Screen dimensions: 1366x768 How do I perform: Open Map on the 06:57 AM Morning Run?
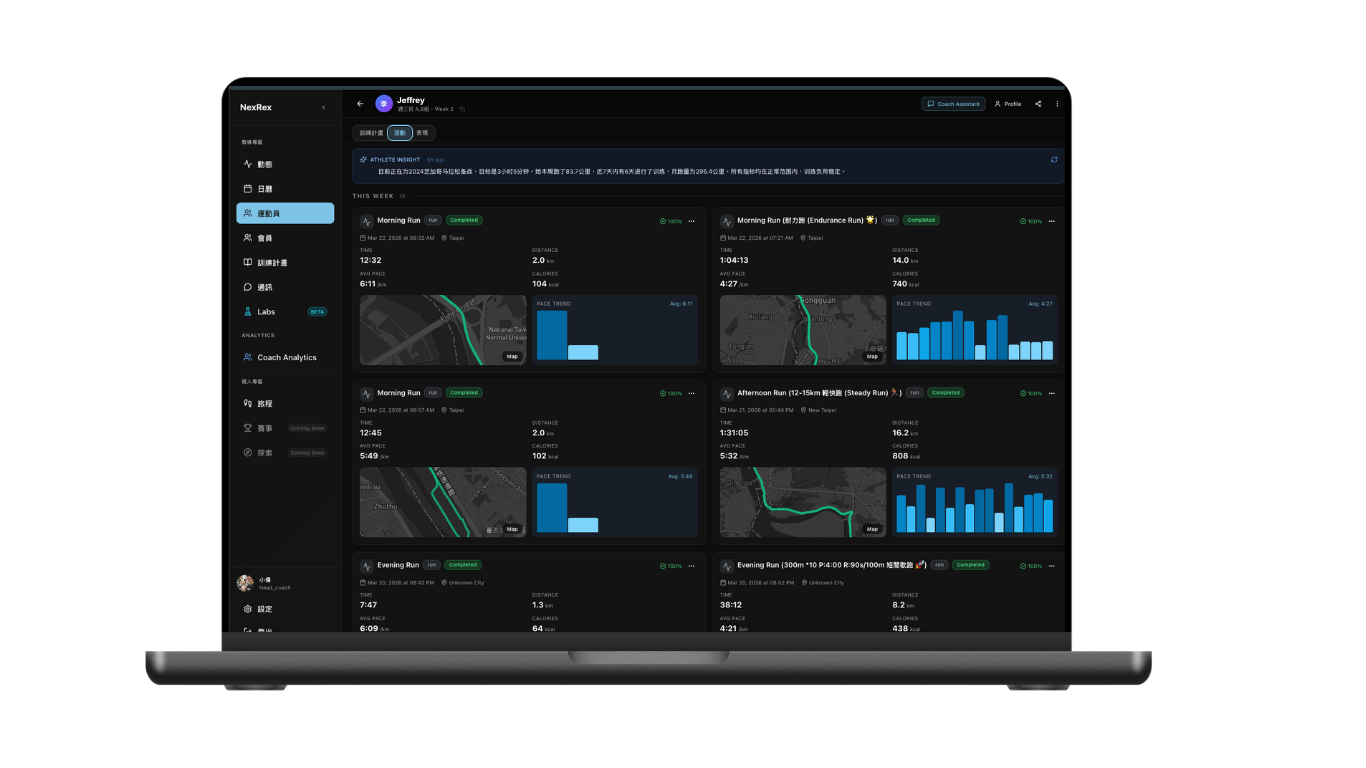[x=512, y=529]
